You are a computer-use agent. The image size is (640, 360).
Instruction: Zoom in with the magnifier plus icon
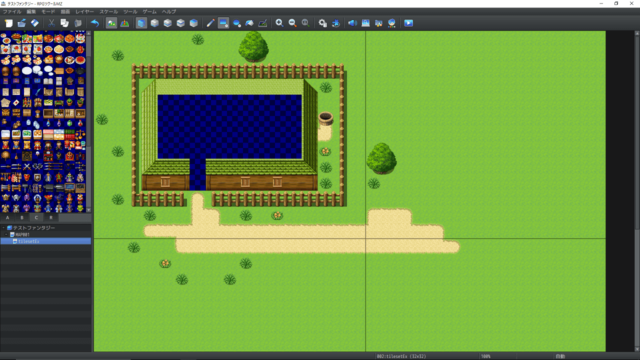click(279, 23)
